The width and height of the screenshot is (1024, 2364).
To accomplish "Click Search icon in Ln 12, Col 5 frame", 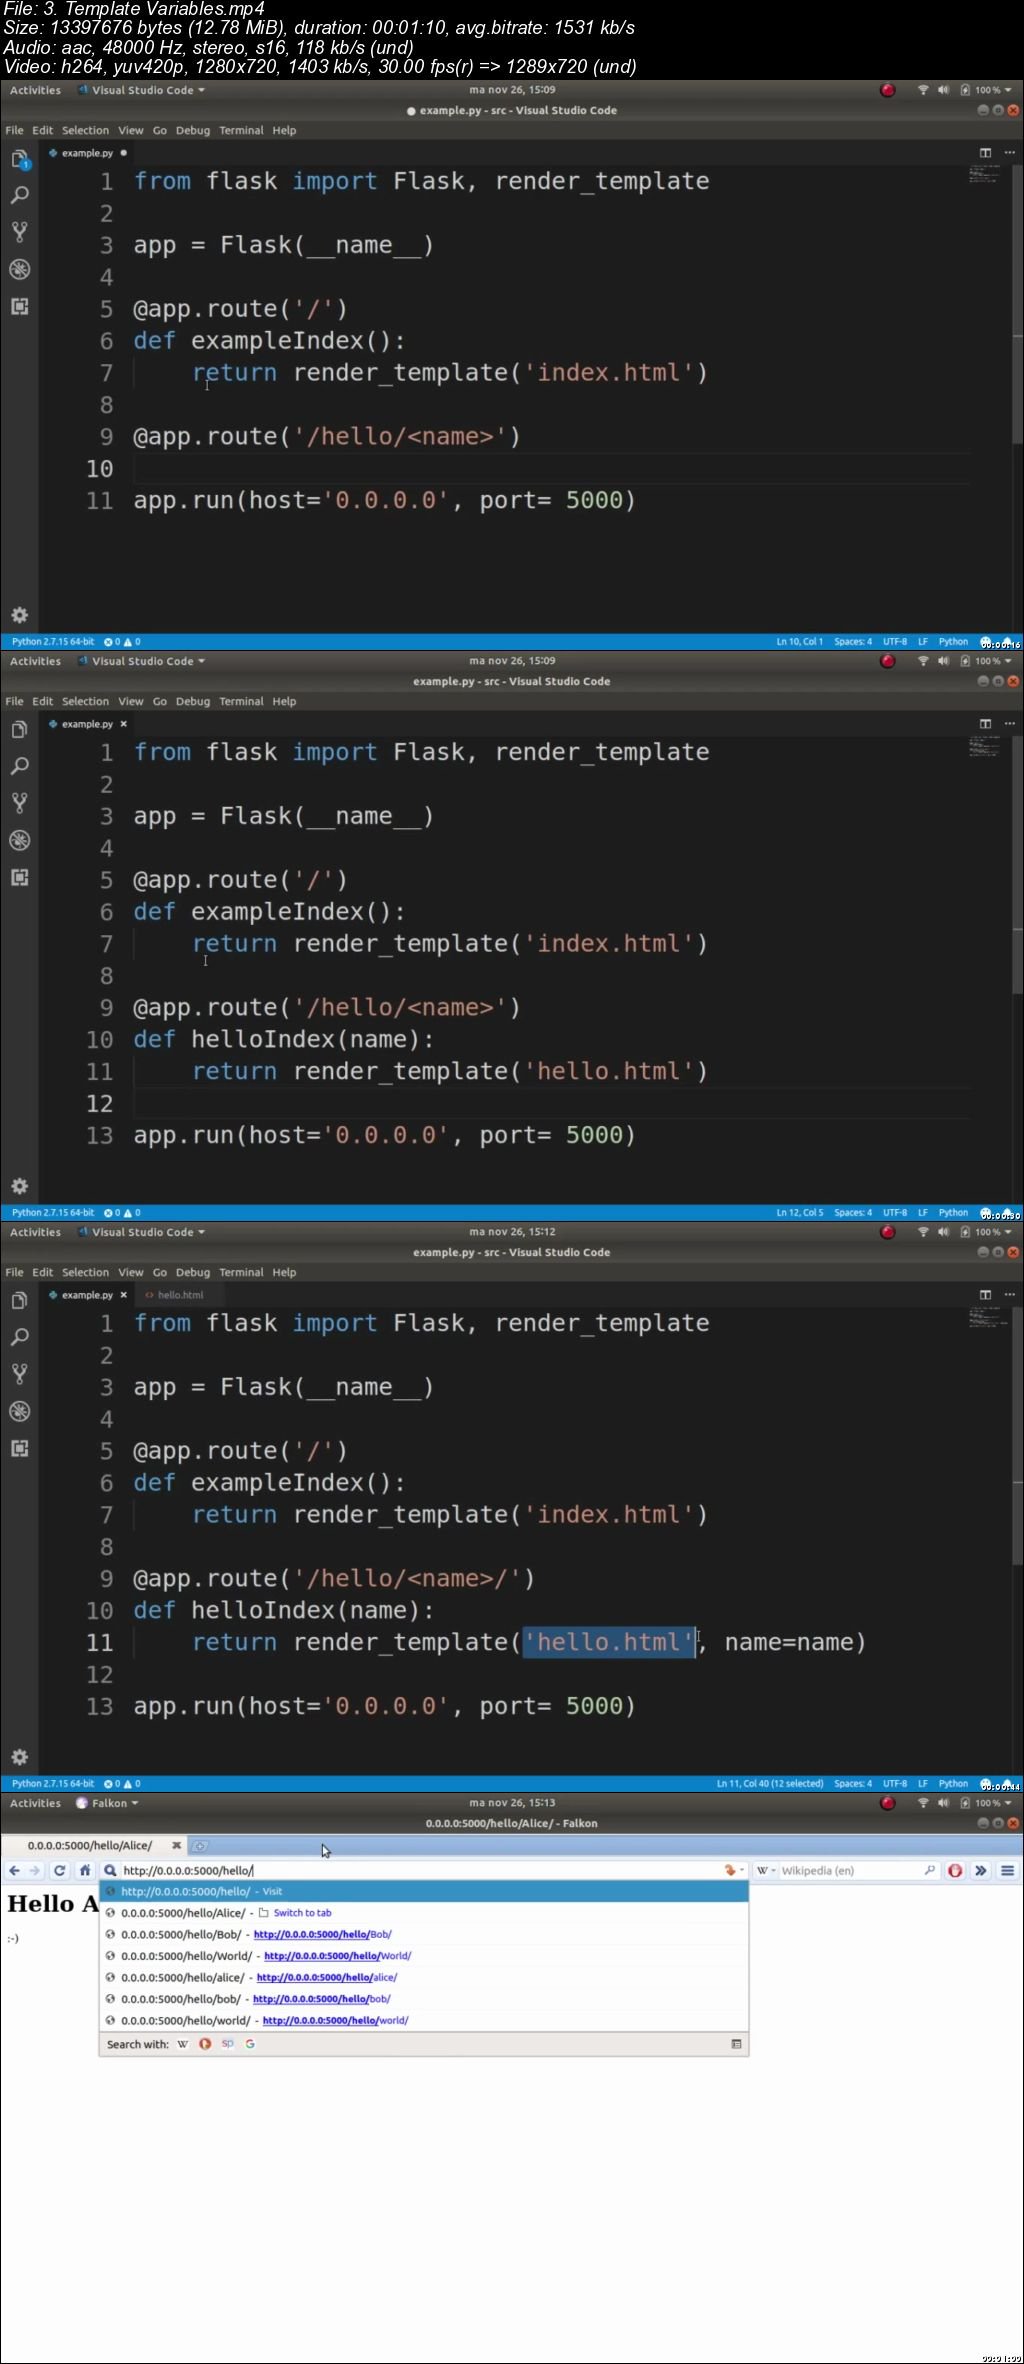I will pyautogui.click(x=19, y=766).
